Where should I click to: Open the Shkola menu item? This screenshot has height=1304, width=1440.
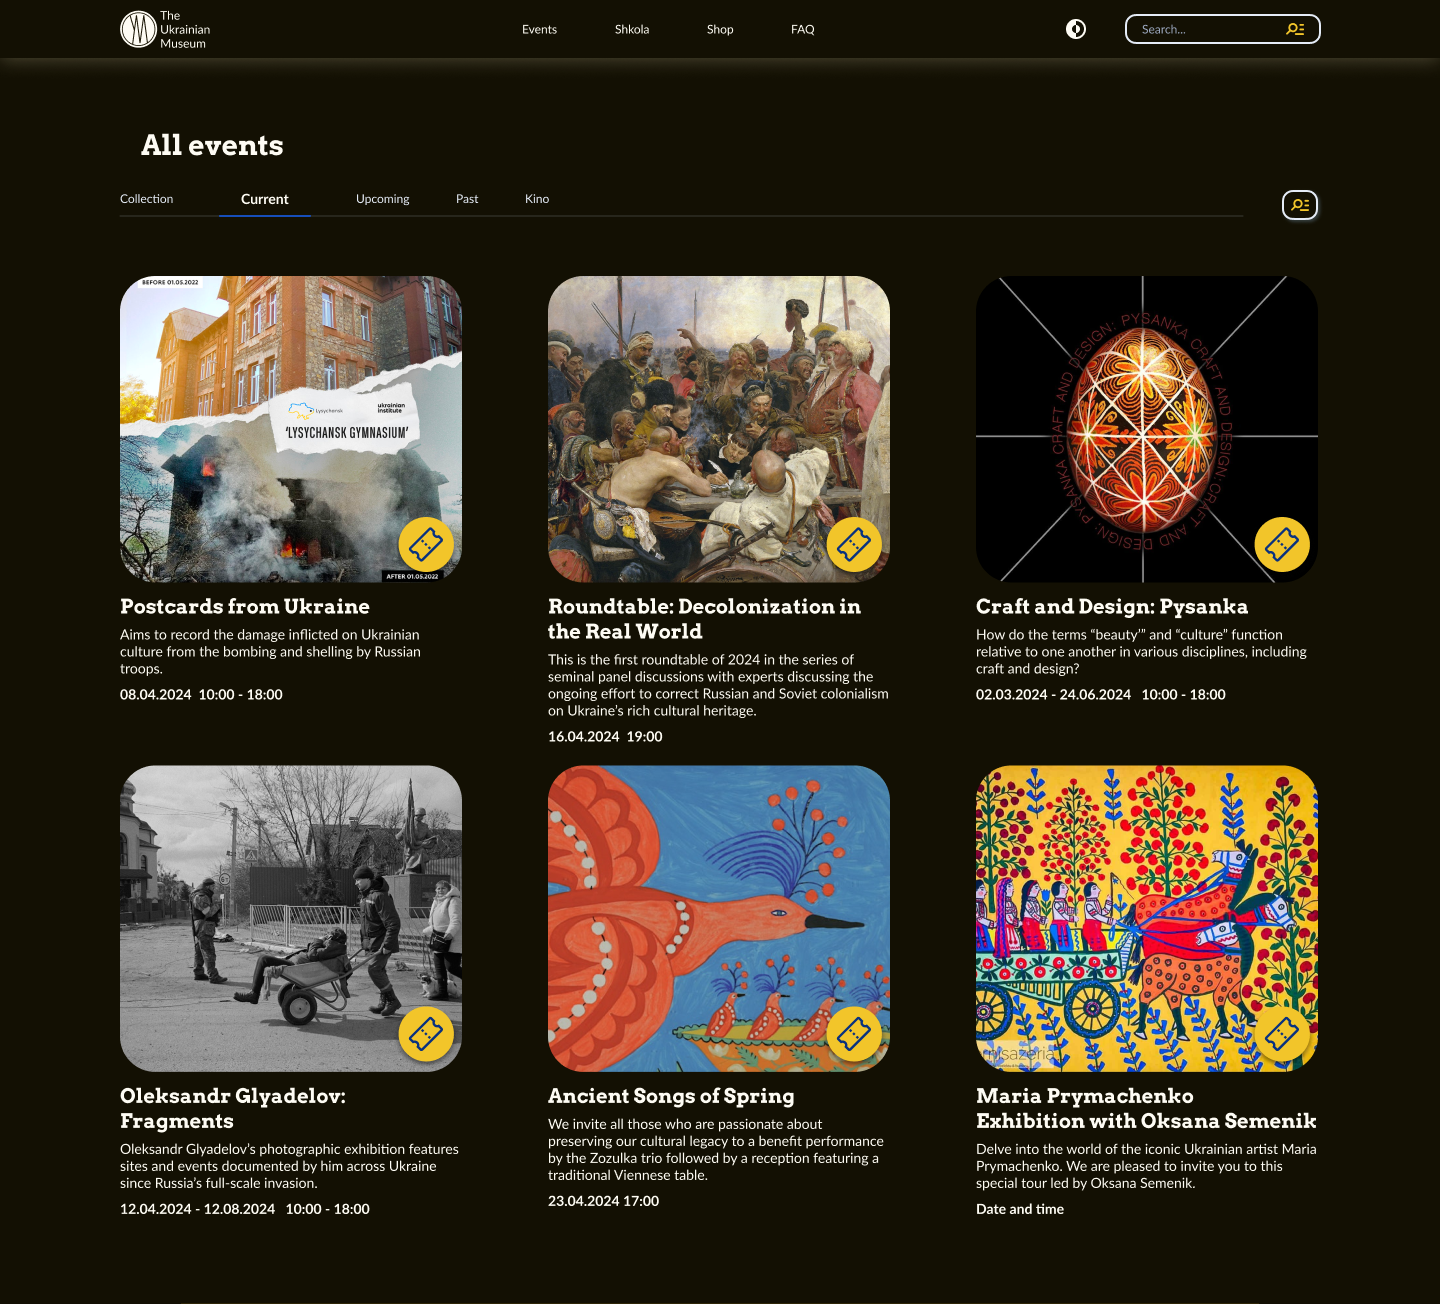coord(632,29)
